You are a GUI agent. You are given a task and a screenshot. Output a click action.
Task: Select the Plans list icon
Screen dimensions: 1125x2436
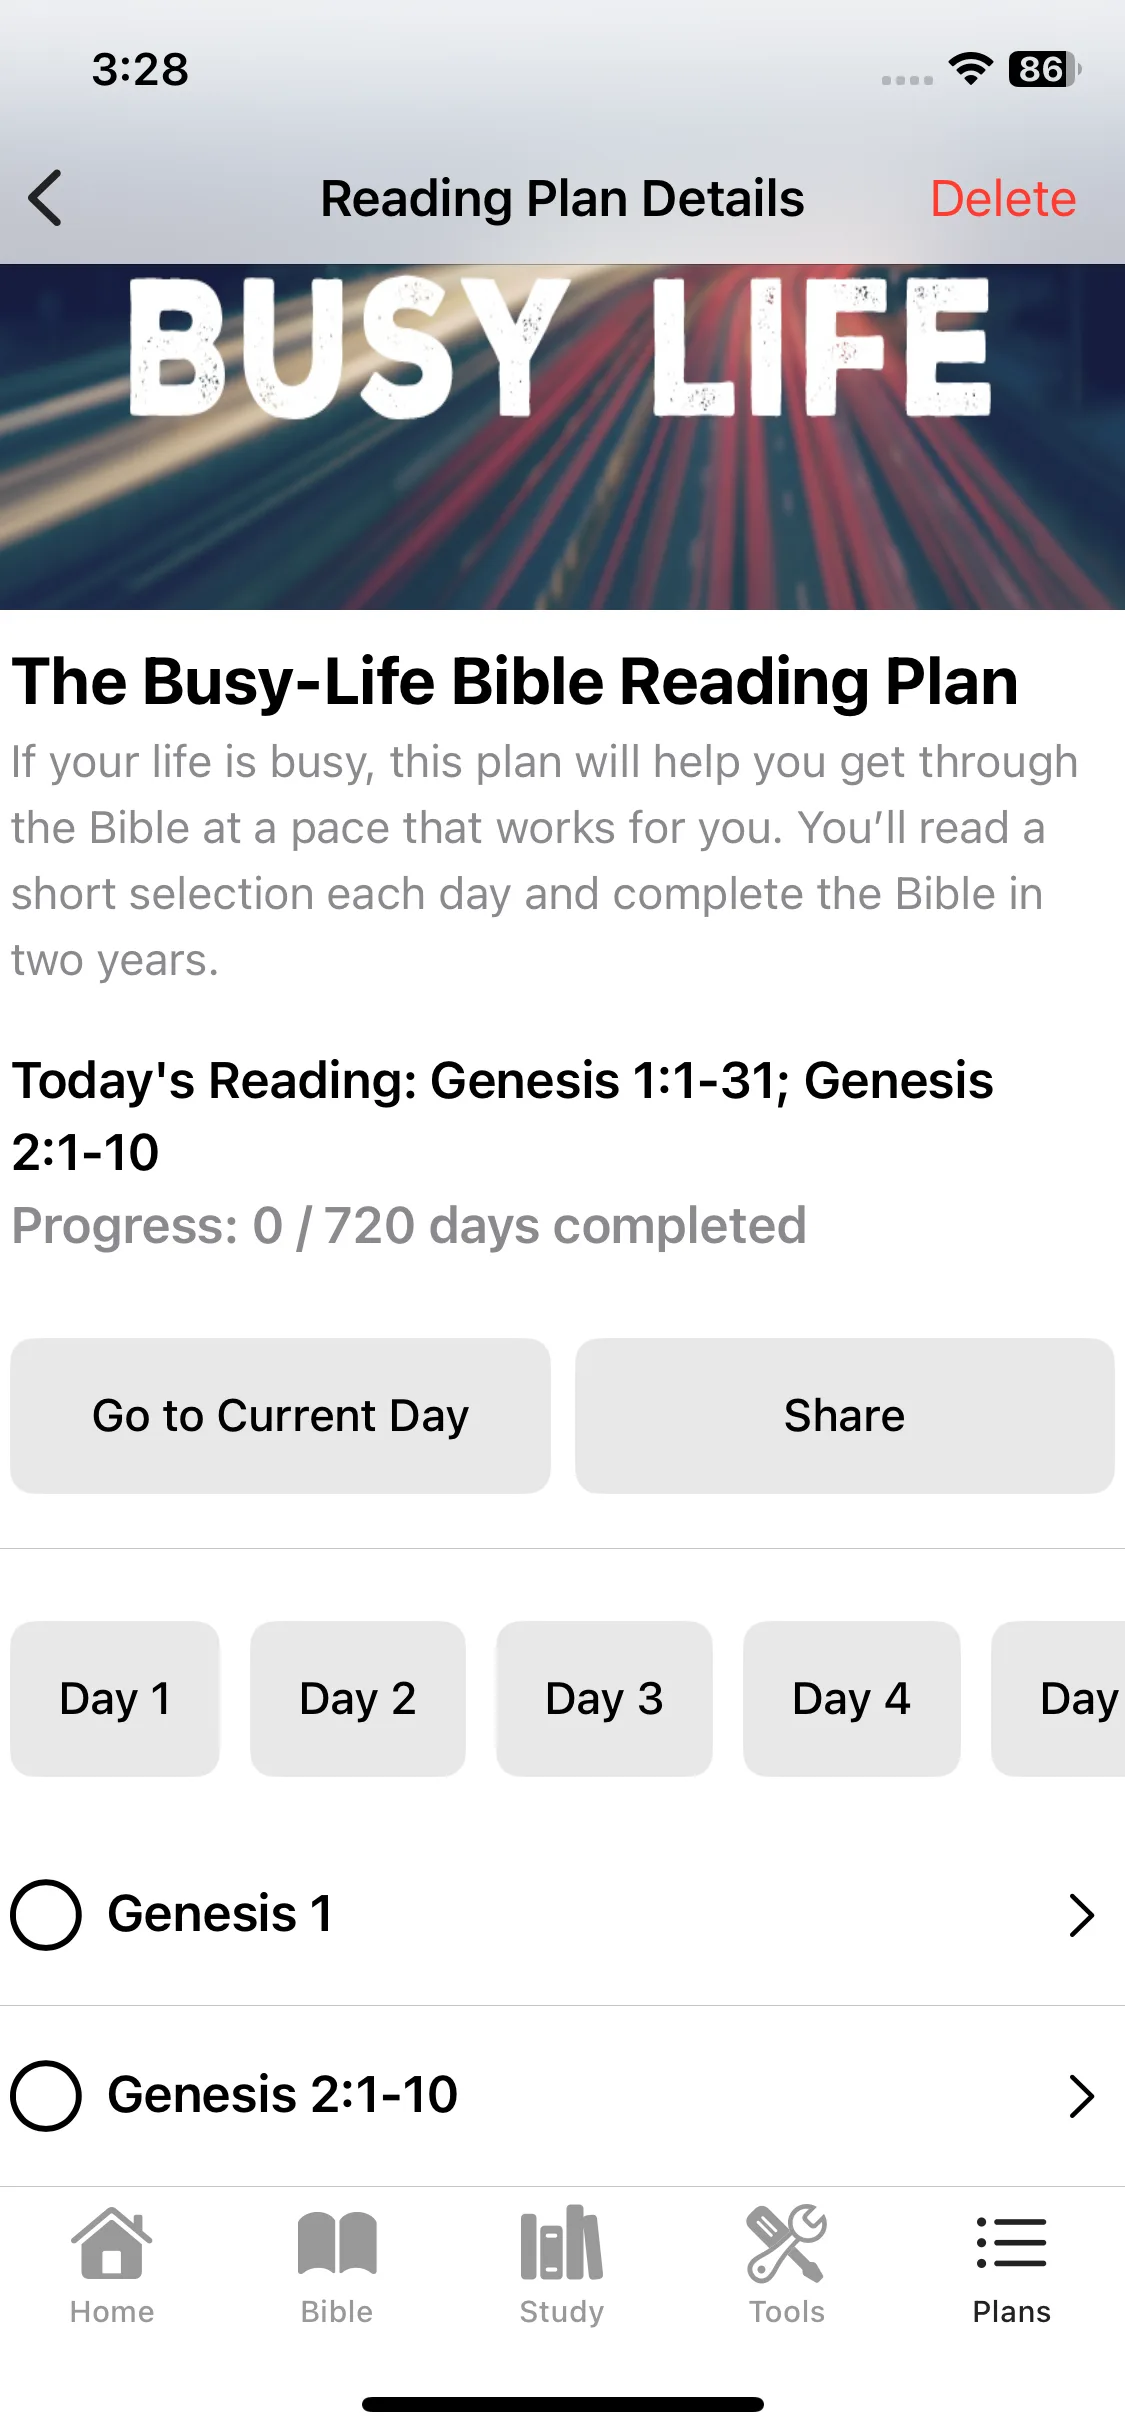pyautogui.click(x=1011, y=2243)
